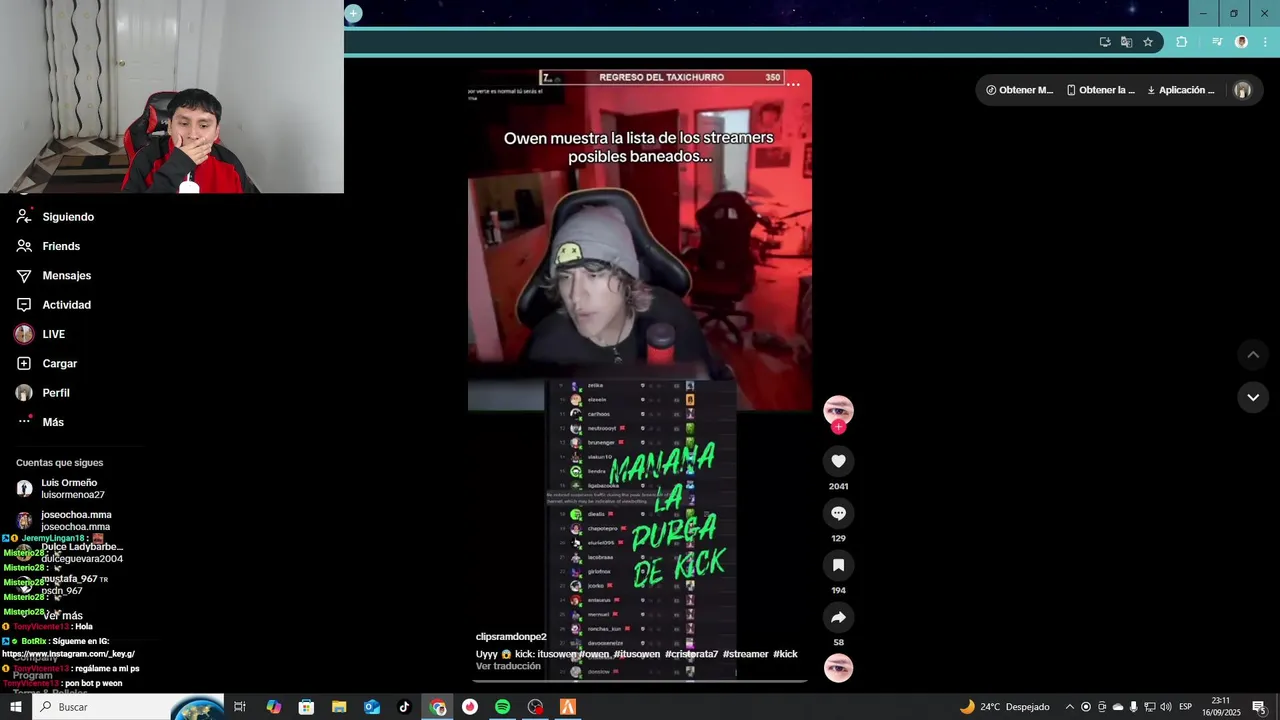This screenshot has width=1280, height=720.
Task: Switch ESP input language indicator
Action: point(1185,707)
